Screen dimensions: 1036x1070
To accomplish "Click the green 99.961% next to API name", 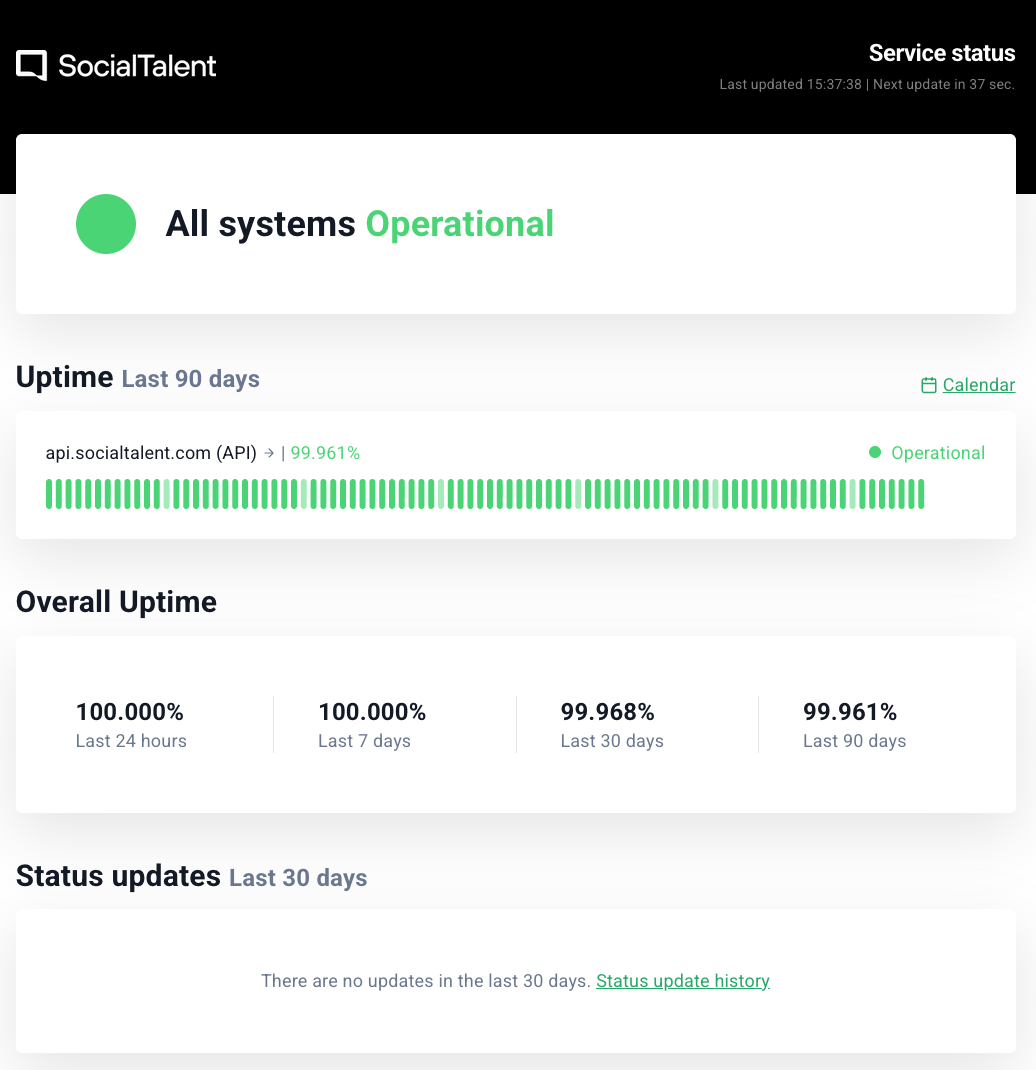I will [x=325, y=453].
